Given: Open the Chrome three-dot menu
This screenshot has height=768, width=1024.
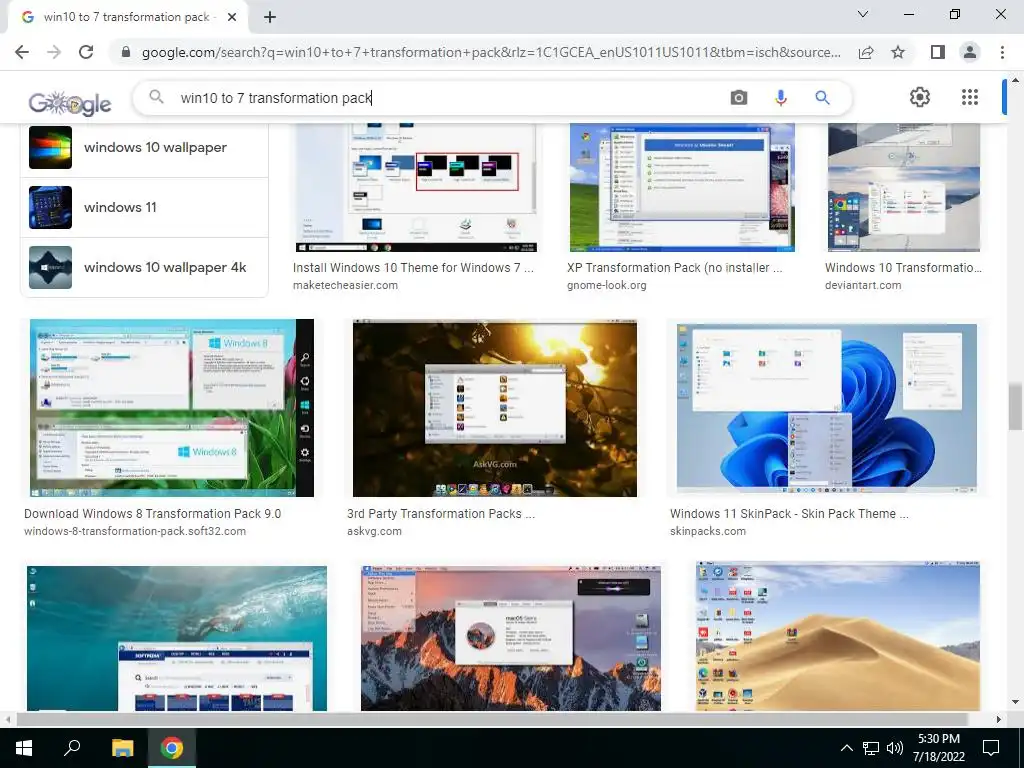Looking at the screenshot, I should click(x=1002, y=52).
